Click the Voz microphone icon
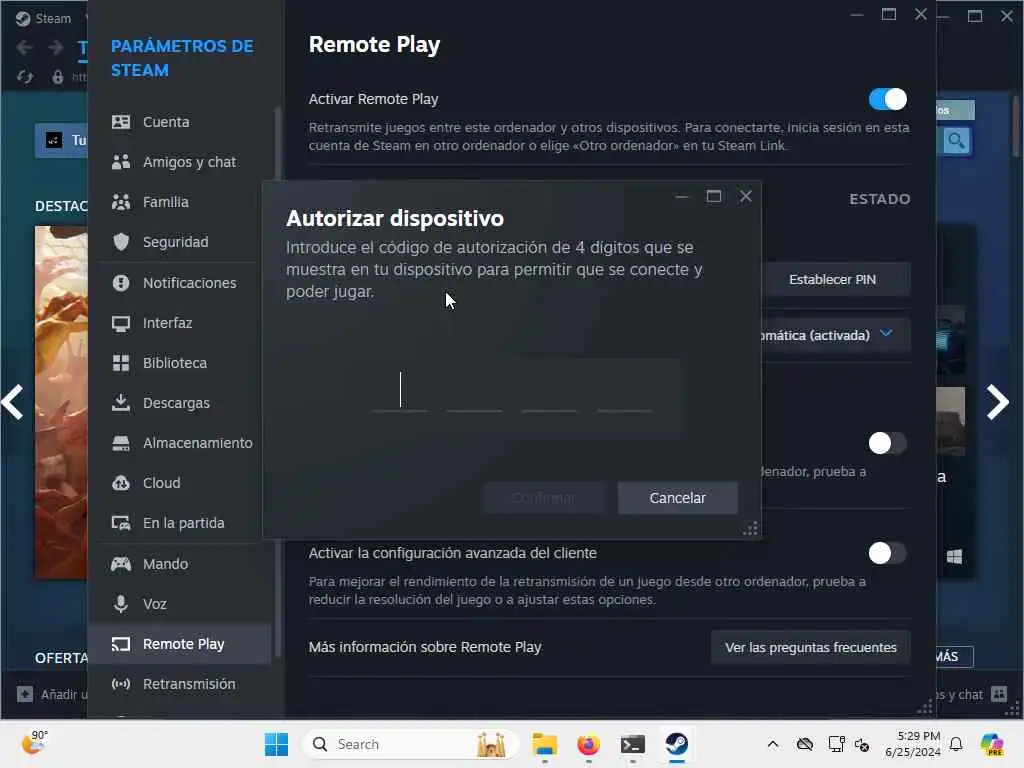The image size is (1024, 768). [121, 603]
